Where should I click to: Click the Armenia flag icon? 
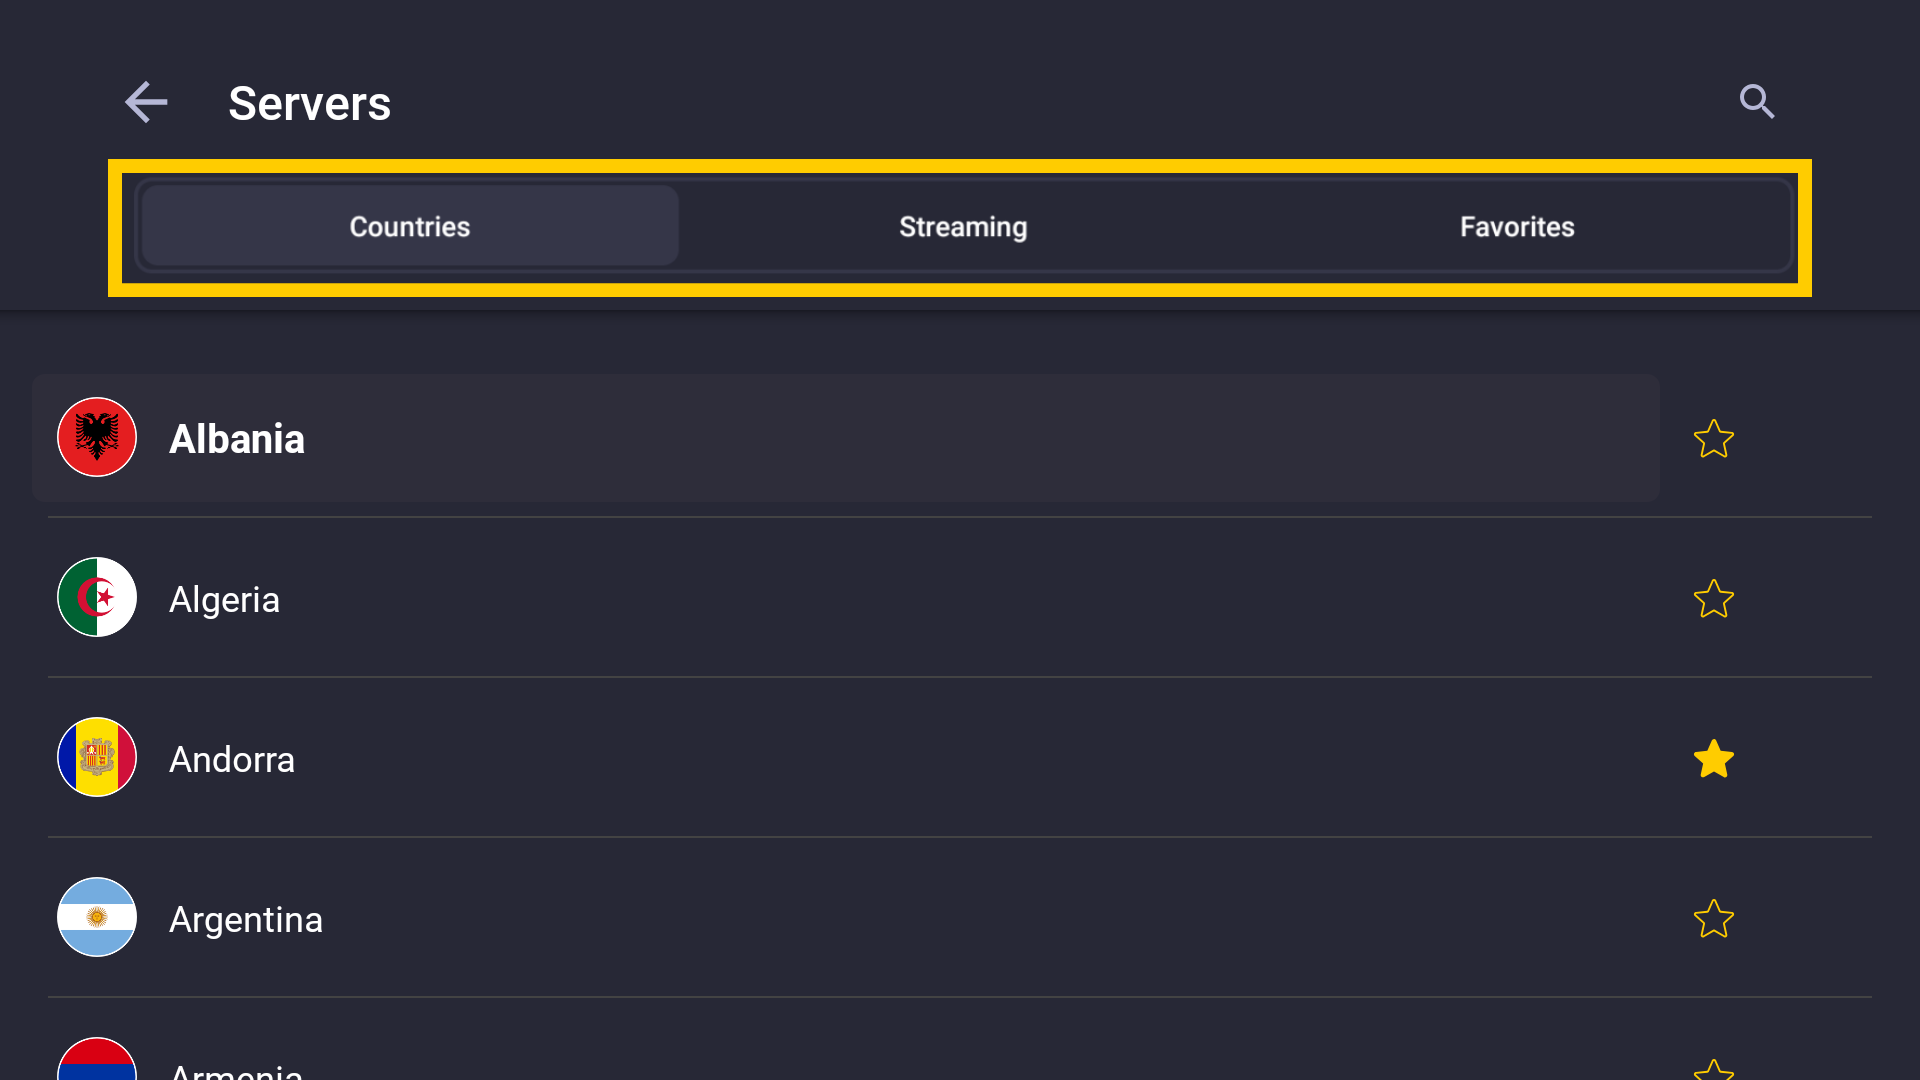point(97,1059)
